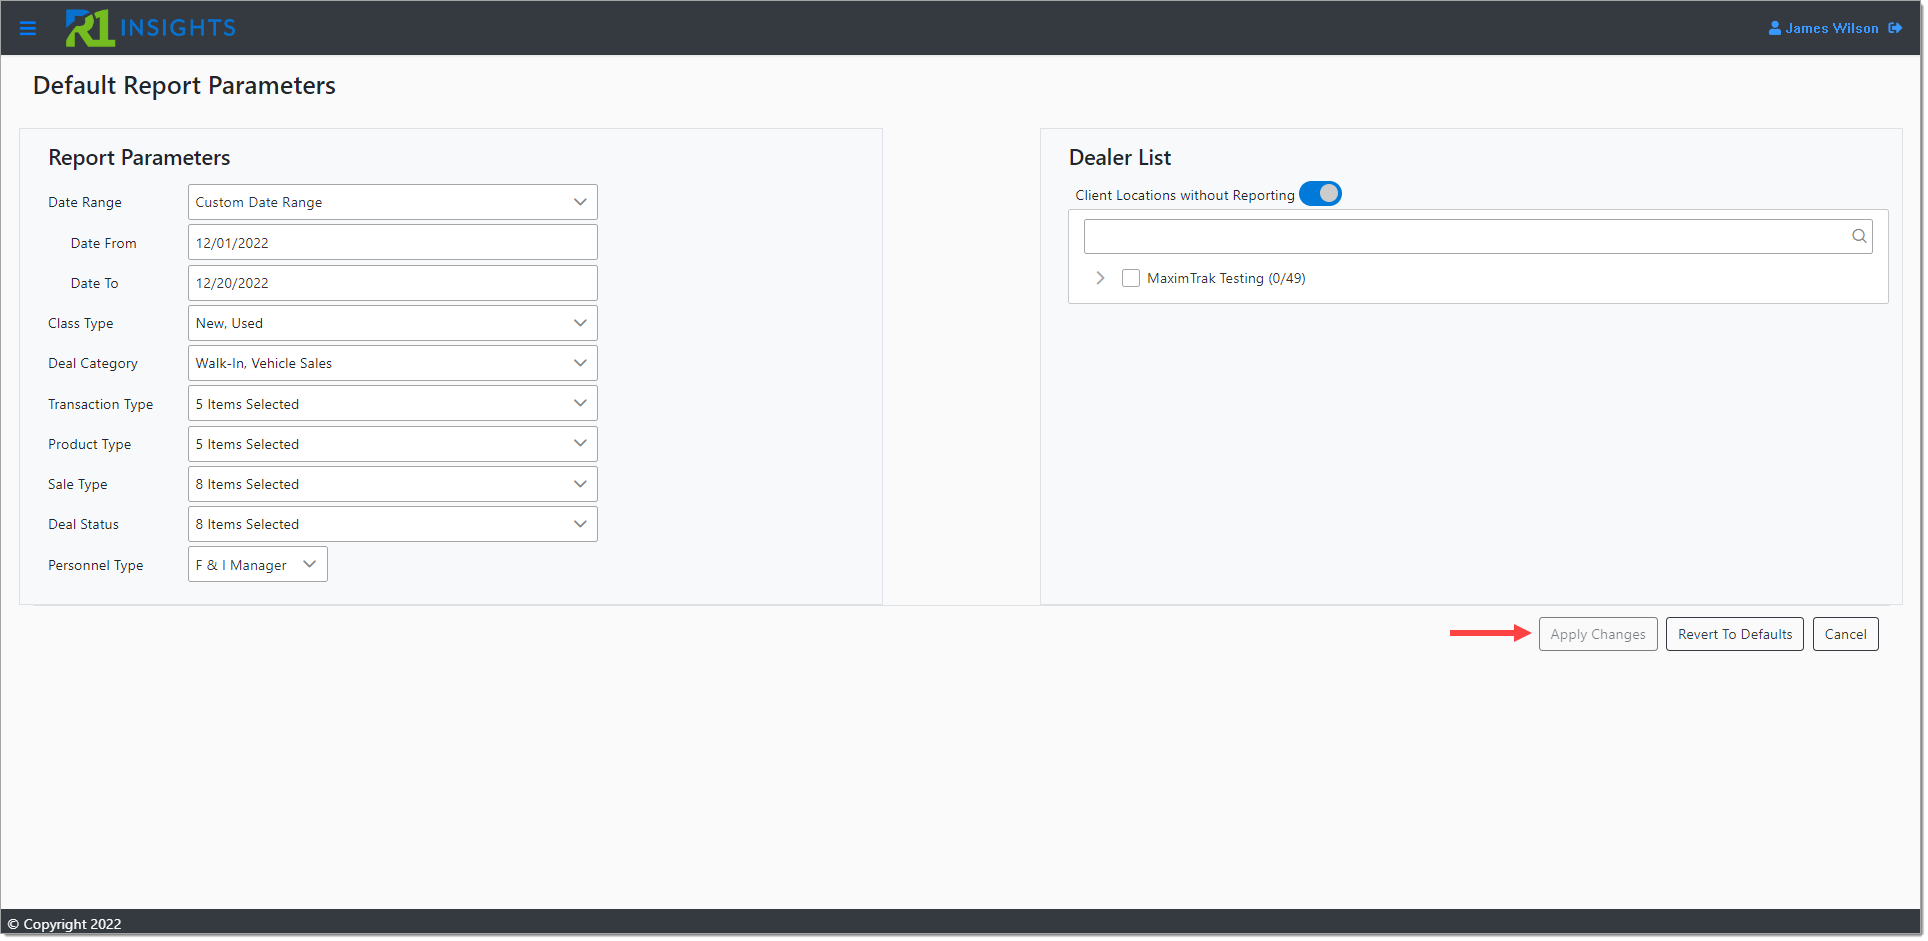Expand the MaximTrak Testing tree node
This screenshot has height=941, width=1928.
point(1100,278)
